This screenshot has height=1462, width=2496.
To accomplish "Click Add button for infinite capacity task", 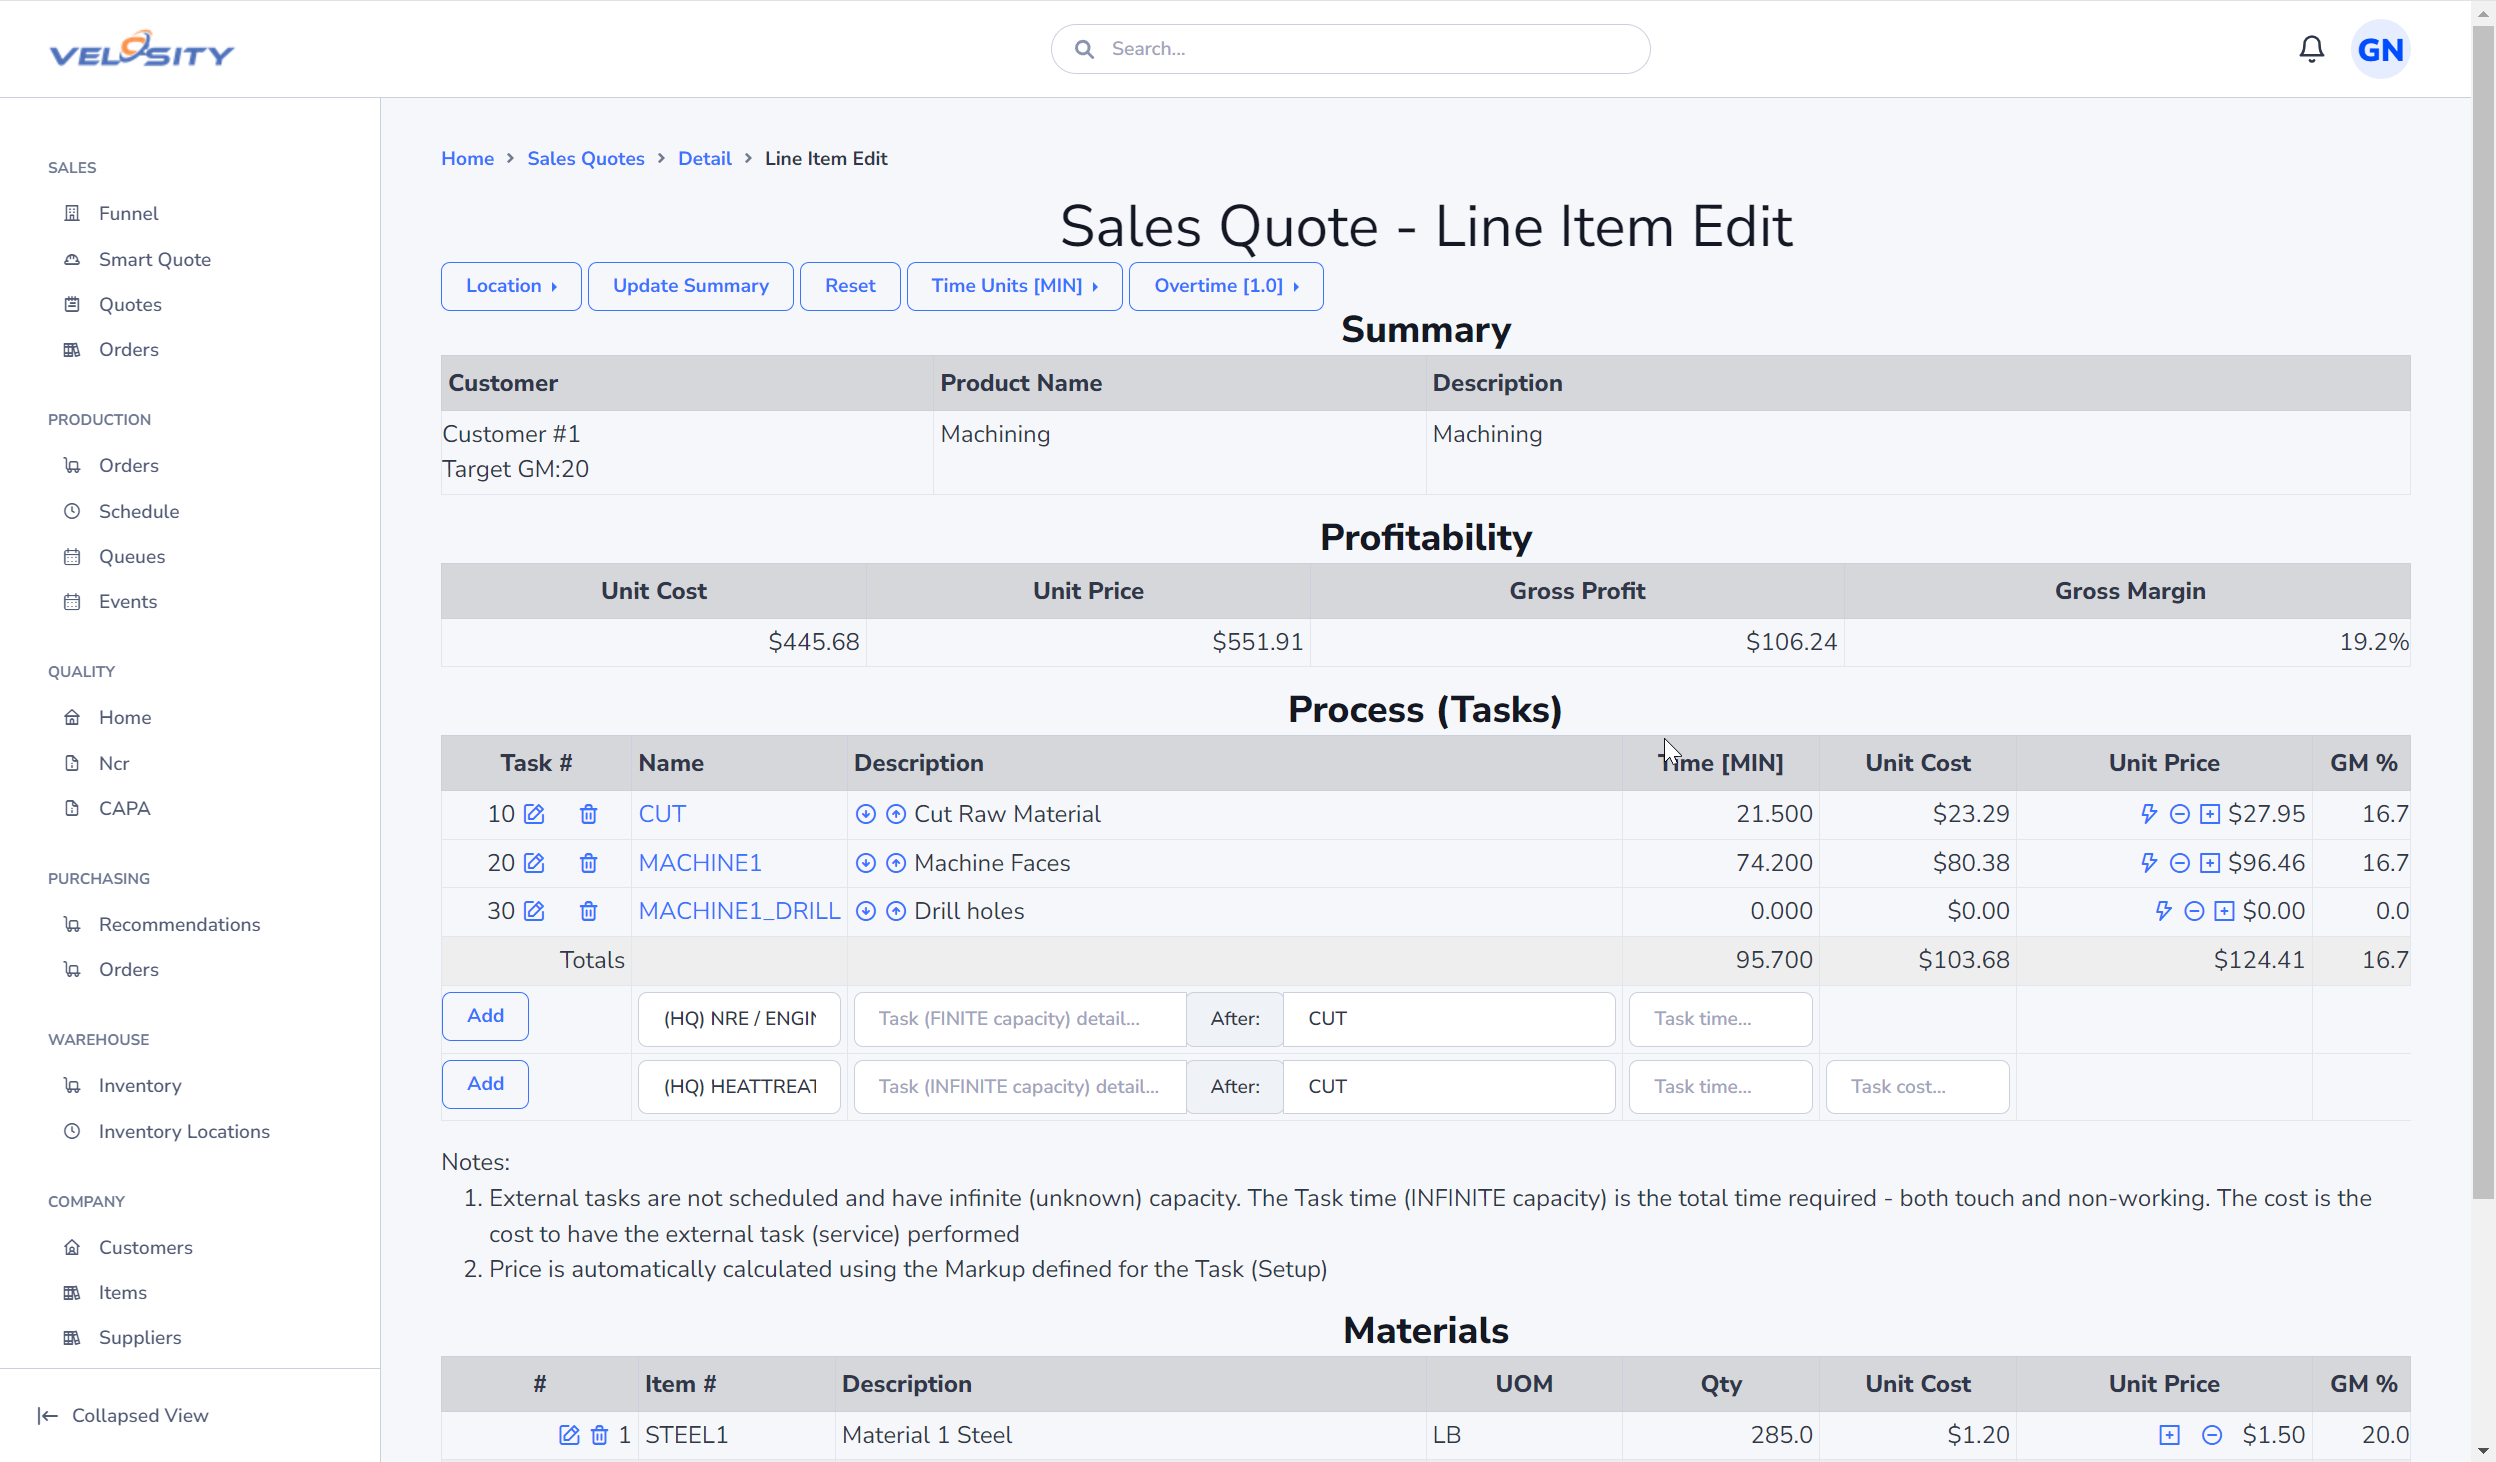I will (x=485, y=1084).
